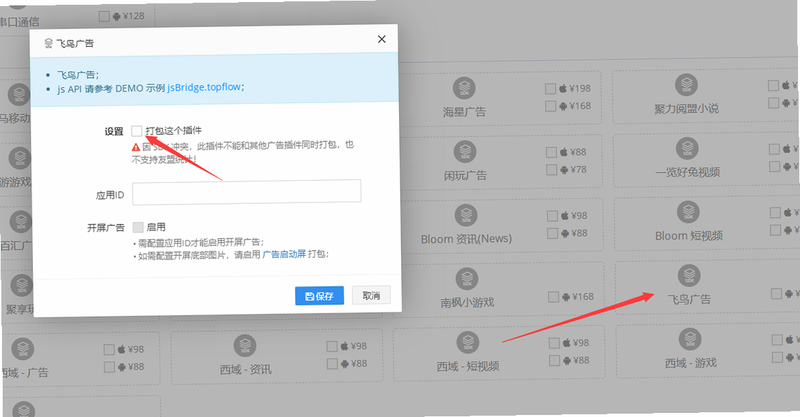Click the 海星广告 SDK icon
Screen dimensions: 800x417
pyautogui.click(x=464, y=88)
